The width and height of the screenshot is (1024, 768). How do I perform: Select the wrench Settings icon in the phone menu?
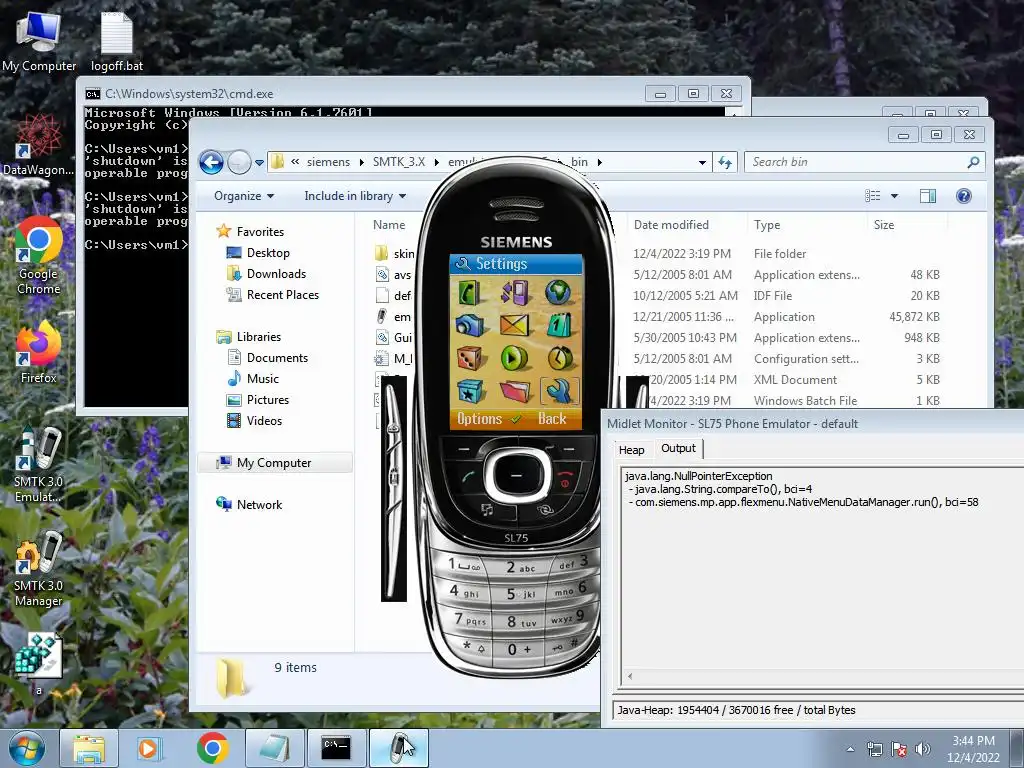(x=560, y=391)
